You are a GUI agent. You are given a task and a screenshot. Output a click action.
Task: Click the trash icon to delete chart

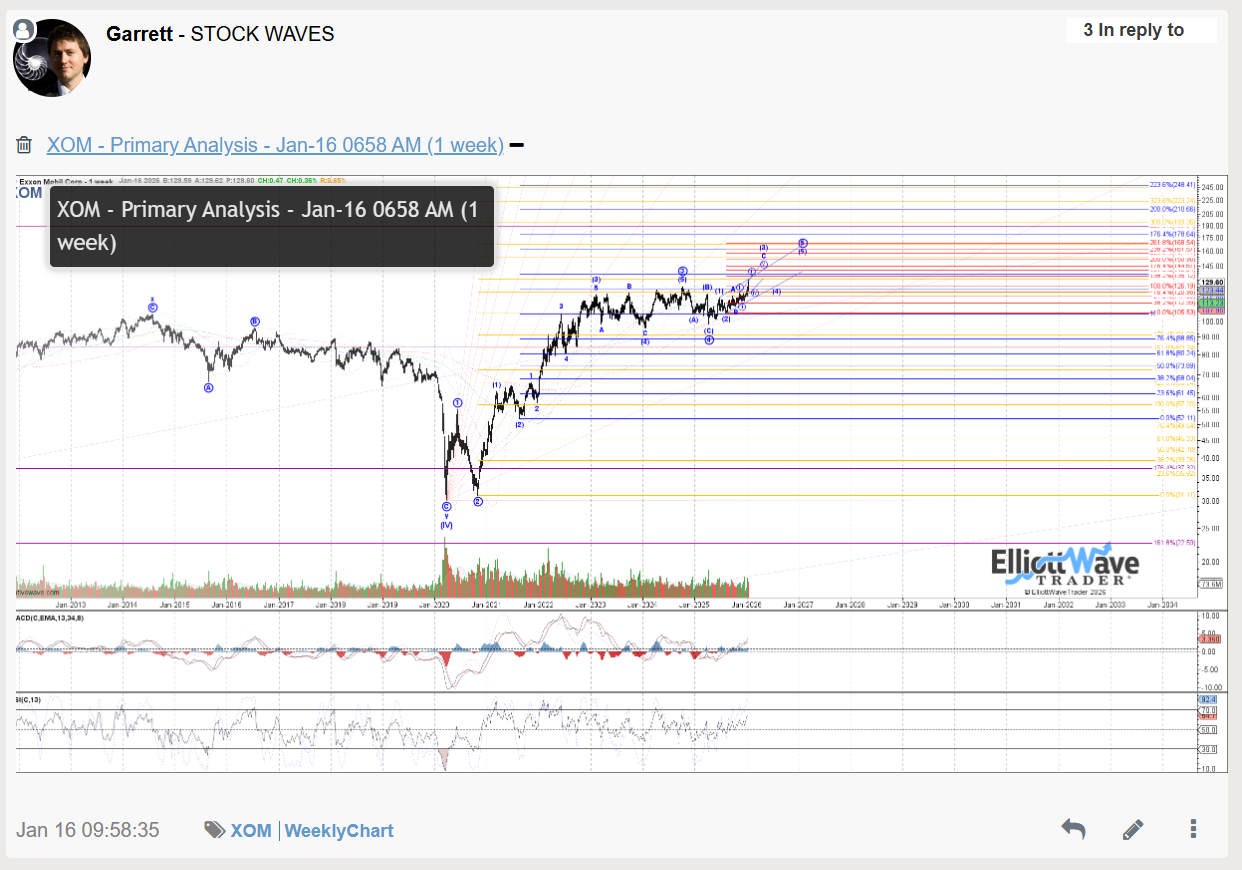point(24,146)
